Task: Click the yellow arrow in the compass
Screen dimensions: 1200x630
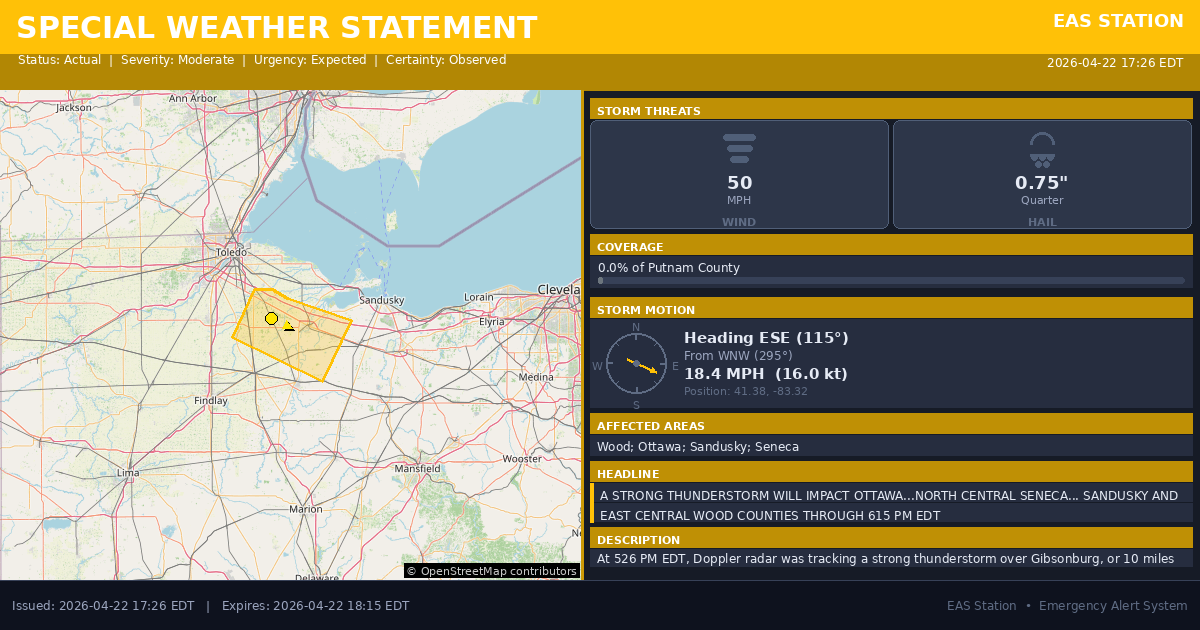Action: [x=643, y=366]
